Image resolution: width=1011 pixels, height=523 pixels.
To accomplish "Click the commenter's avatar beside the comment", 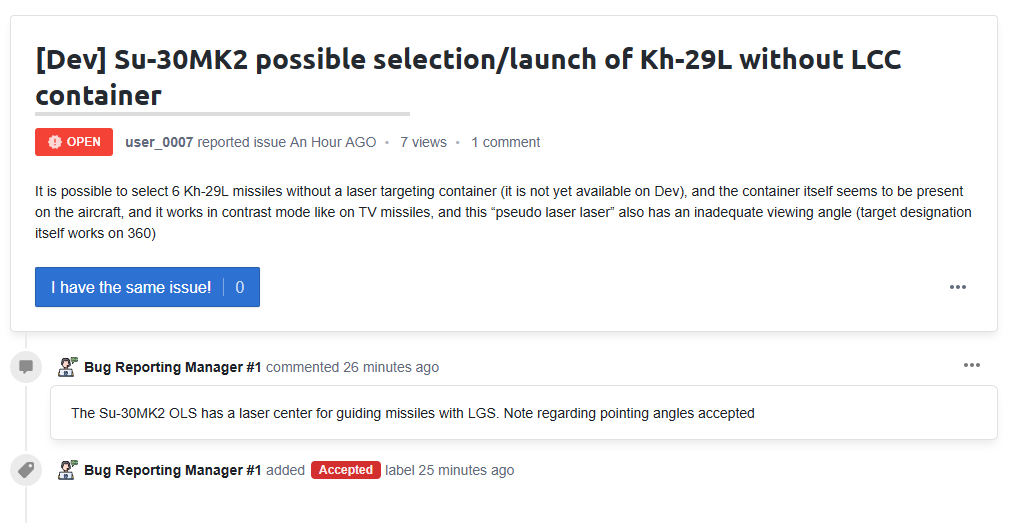I will [x=68, y=367].
